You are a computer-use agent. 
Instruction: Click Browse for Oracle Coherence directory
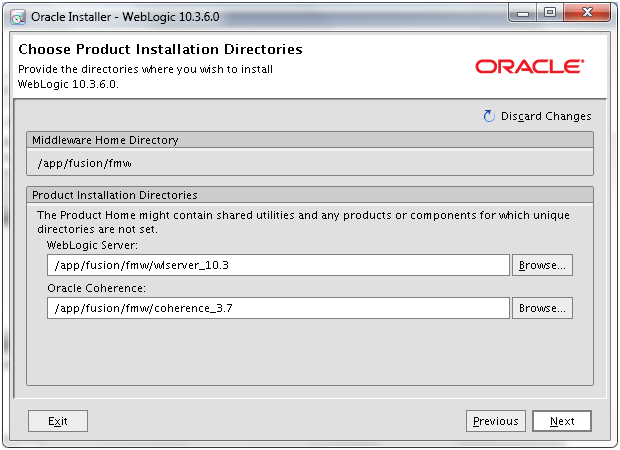pyautogui.click(x=542, y=308)
